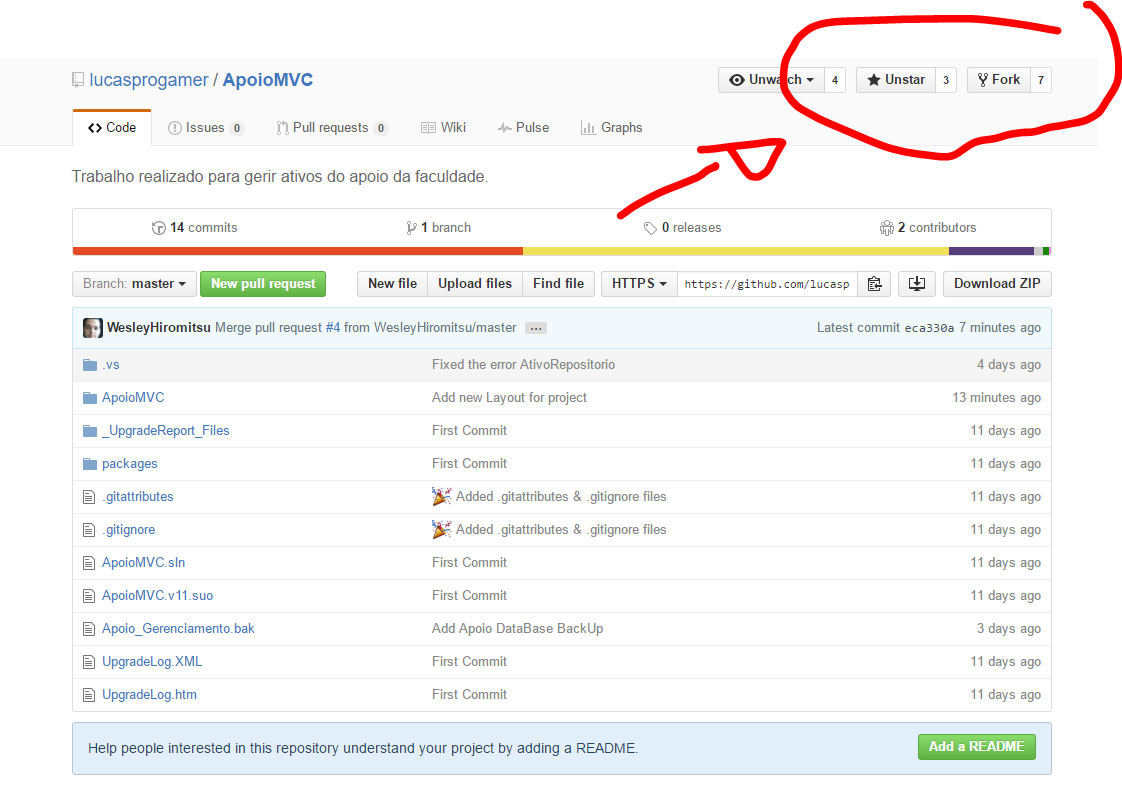The width and height of the screenshot is (1122, 794).
Task: Open _UpgradeReport_Files folder name
Action: coord(165,431)
